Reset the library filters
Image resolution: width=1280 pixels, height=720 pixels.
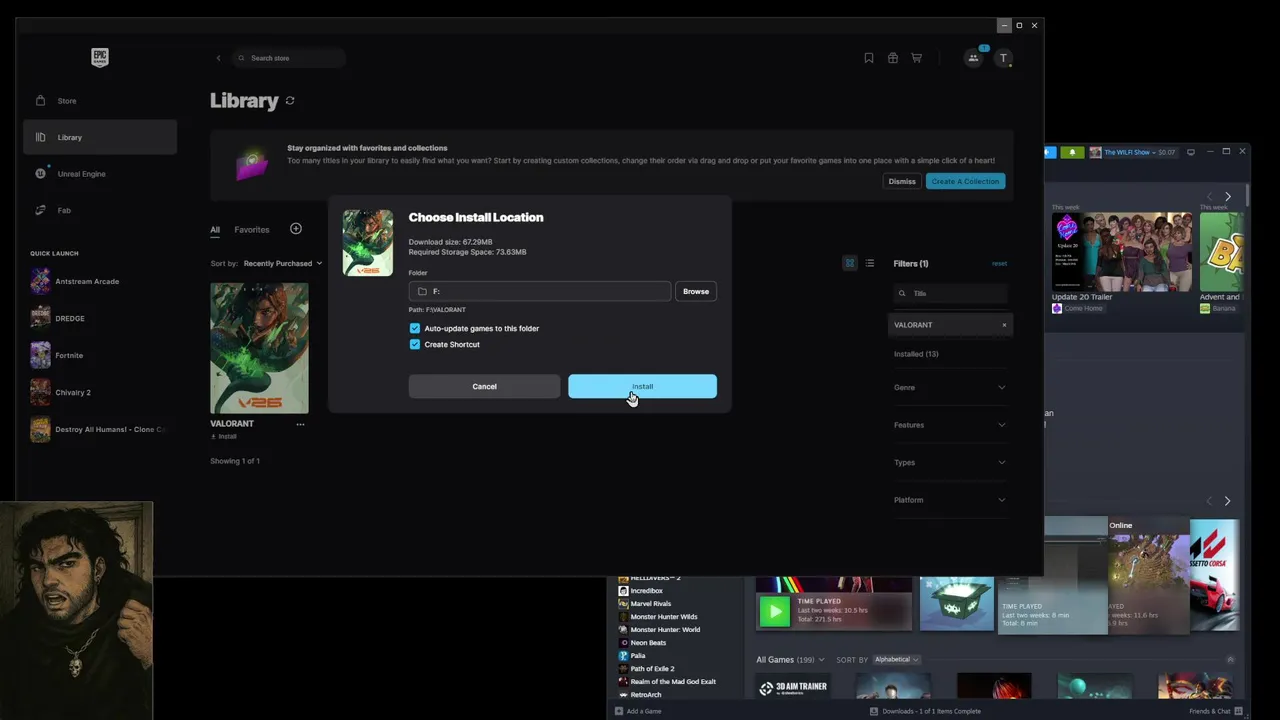(x=999, y=264)
